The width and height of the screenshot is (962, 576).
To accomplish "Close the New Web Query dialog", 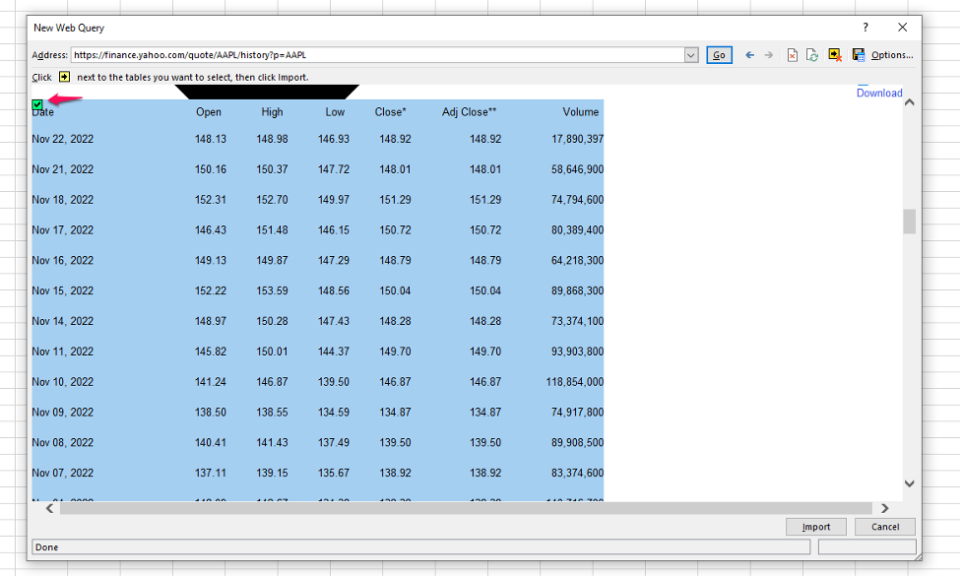I will click(902, 28).
